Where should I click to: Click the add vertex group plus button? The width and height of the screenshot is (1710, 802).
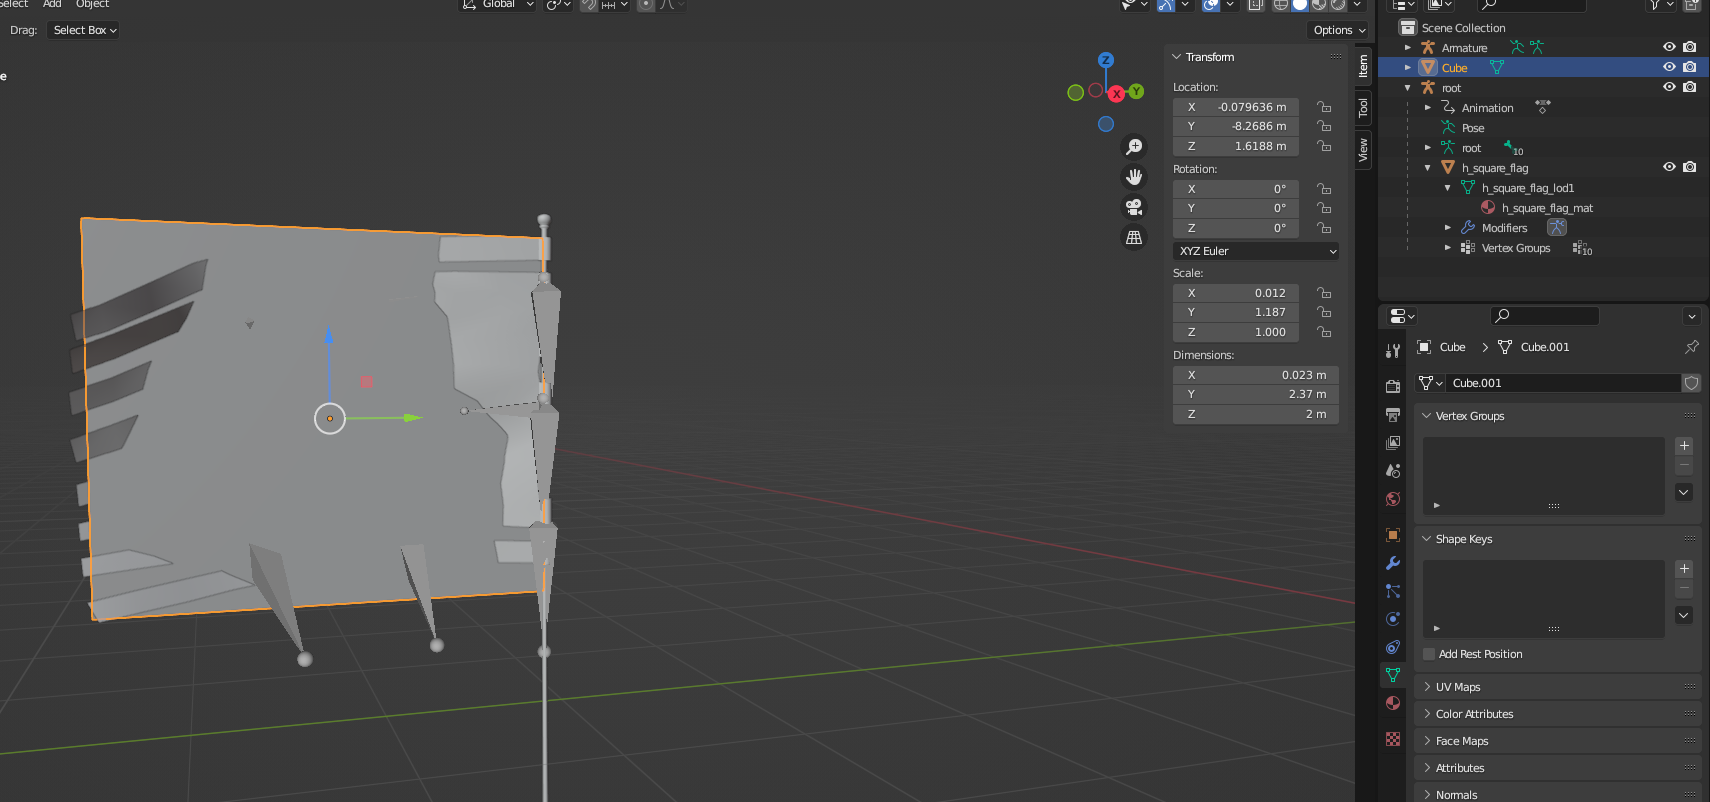(1684, 446)
